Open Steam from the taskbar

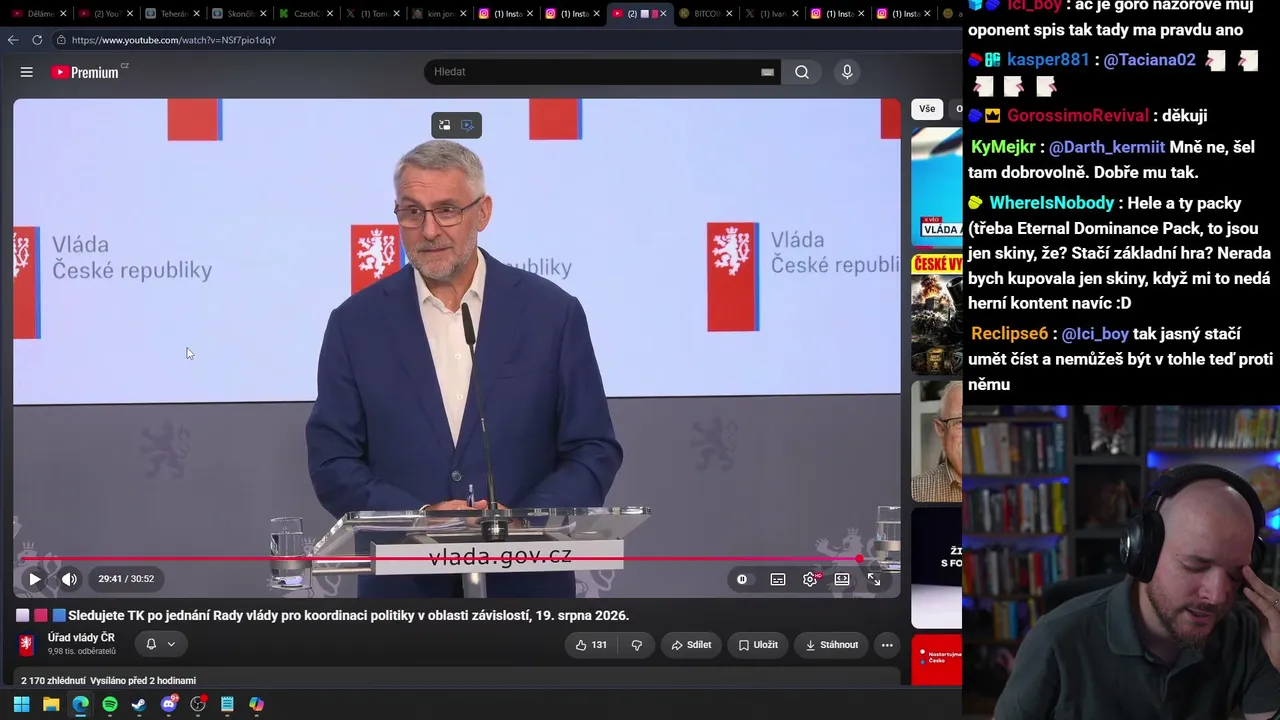(x=139, y=704)
